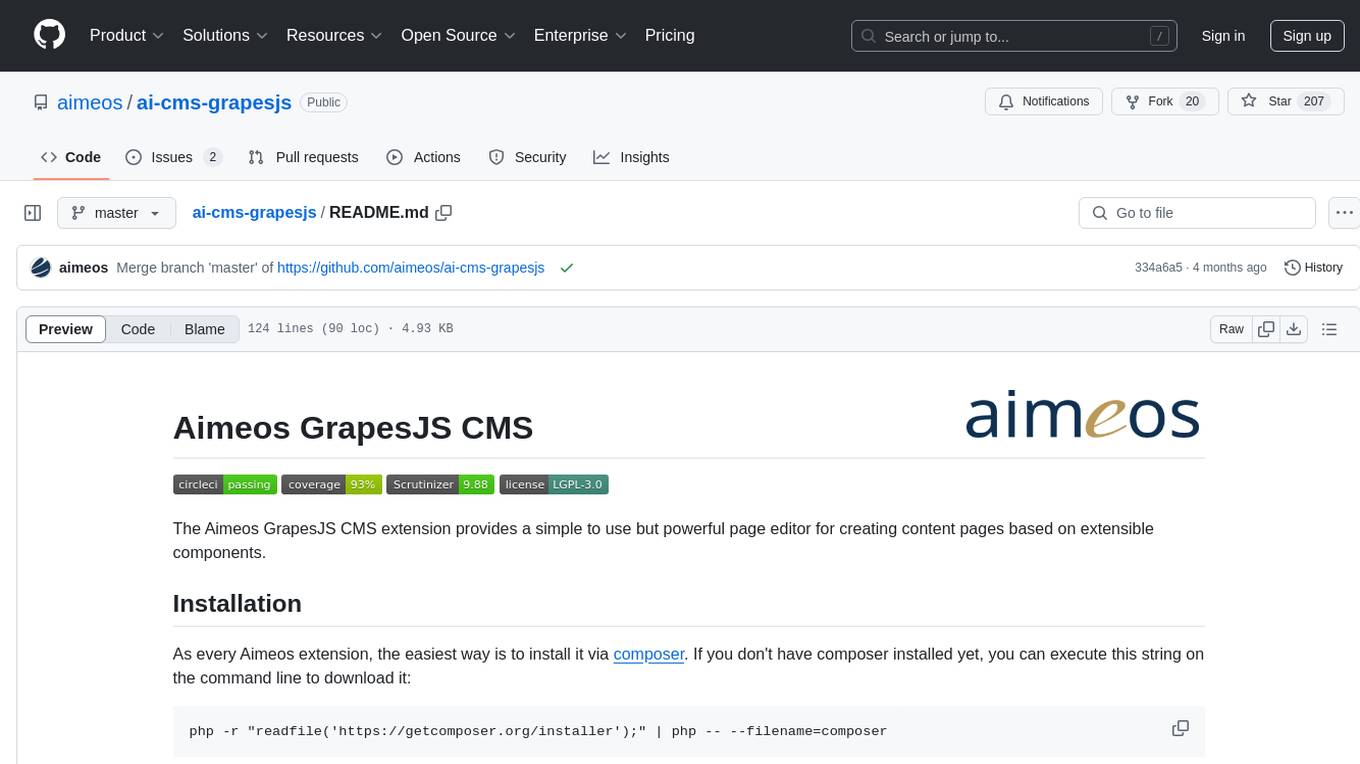Open the ai-cms-grapesjs repository title link

[x=214, y=102]
